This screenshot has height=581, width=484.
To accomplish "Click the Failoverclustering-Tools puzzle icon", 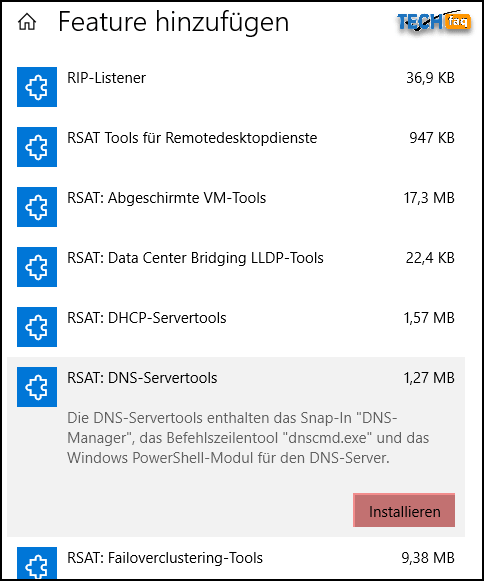I will 37,563.
